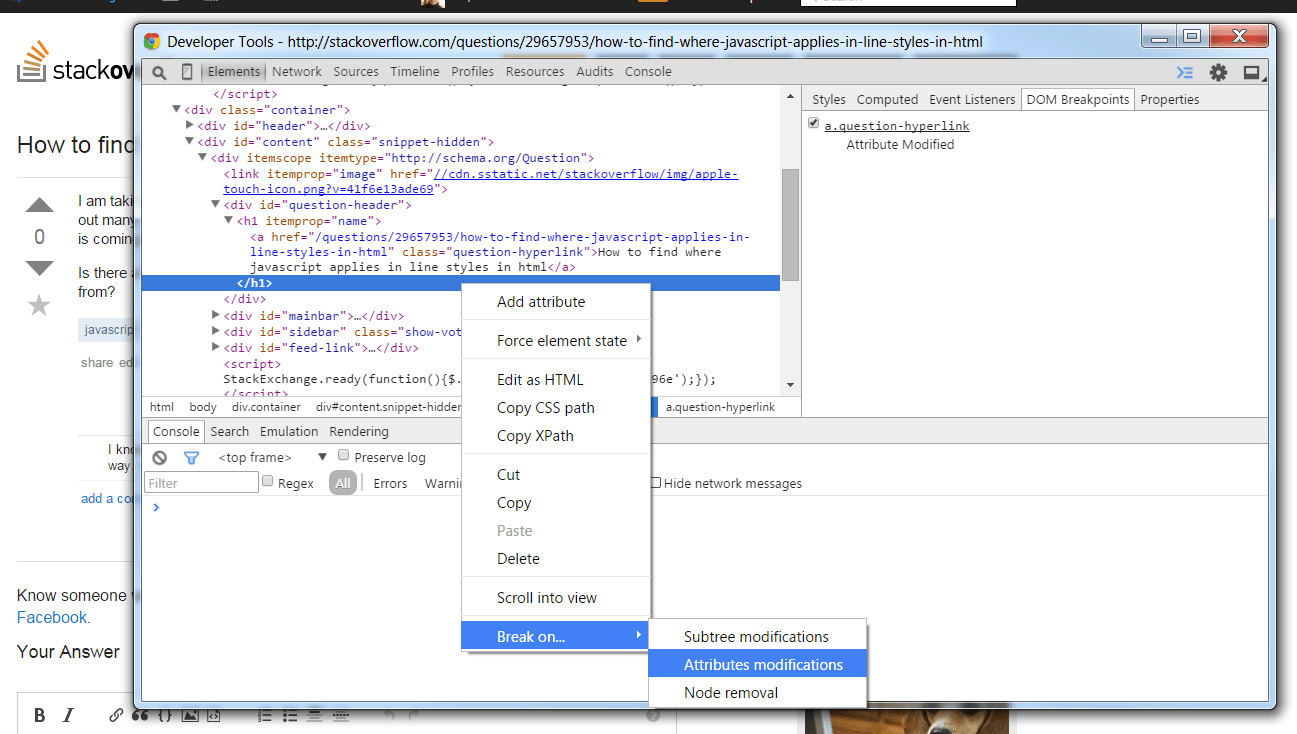Show the drawer console icon
This screenshot has height=734, width=1297.
coord(1185,72)
